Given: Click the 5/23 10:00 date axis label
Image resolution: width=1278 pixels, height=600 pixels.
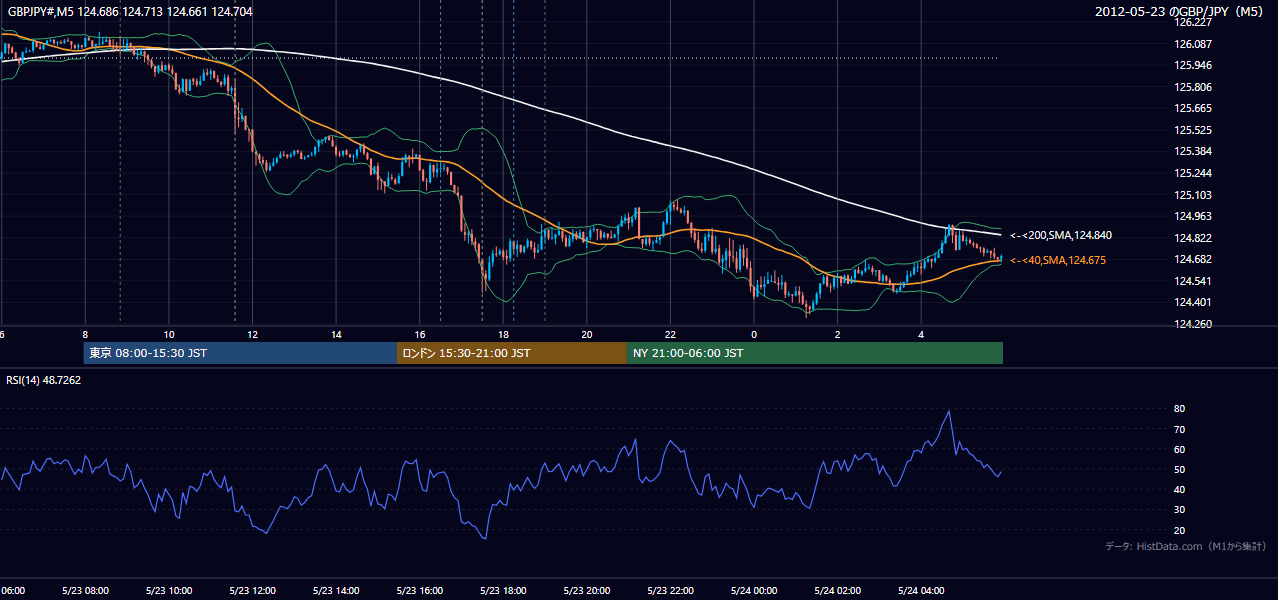Looking at the screenshot, I should pyautogui.click(x=168, y=591).
